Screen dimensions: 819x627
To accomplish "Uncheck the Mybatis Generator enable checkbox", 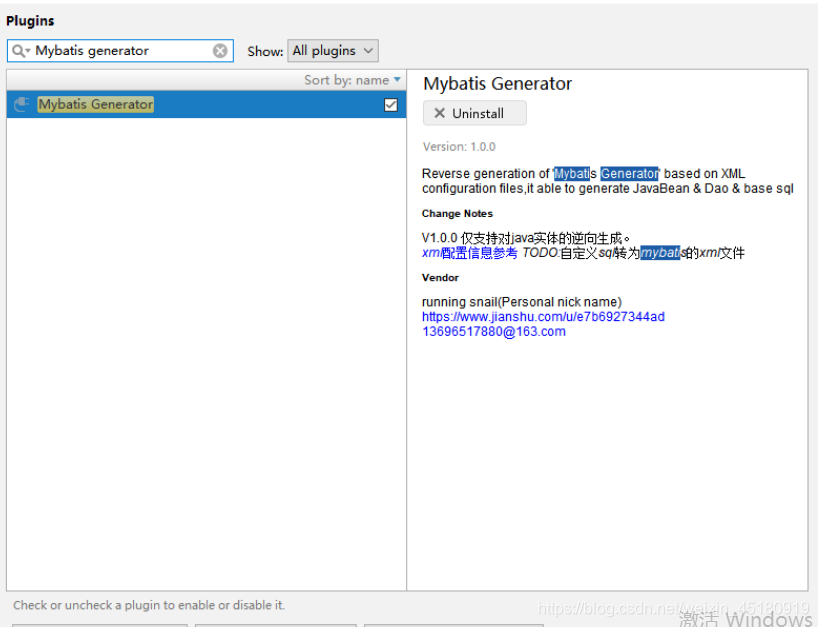I will [391, 104].
